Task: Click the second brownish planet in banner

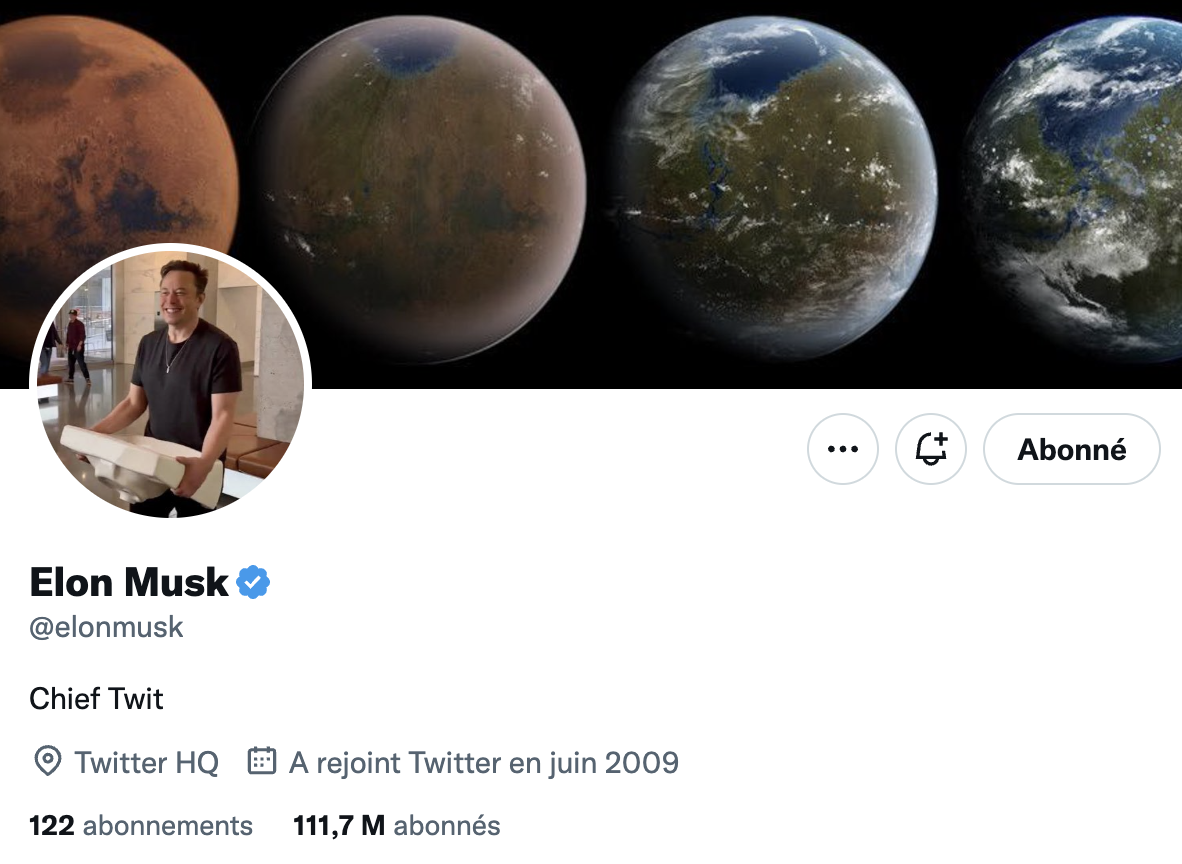Action: pyautogui.click(x=417, y=188)
